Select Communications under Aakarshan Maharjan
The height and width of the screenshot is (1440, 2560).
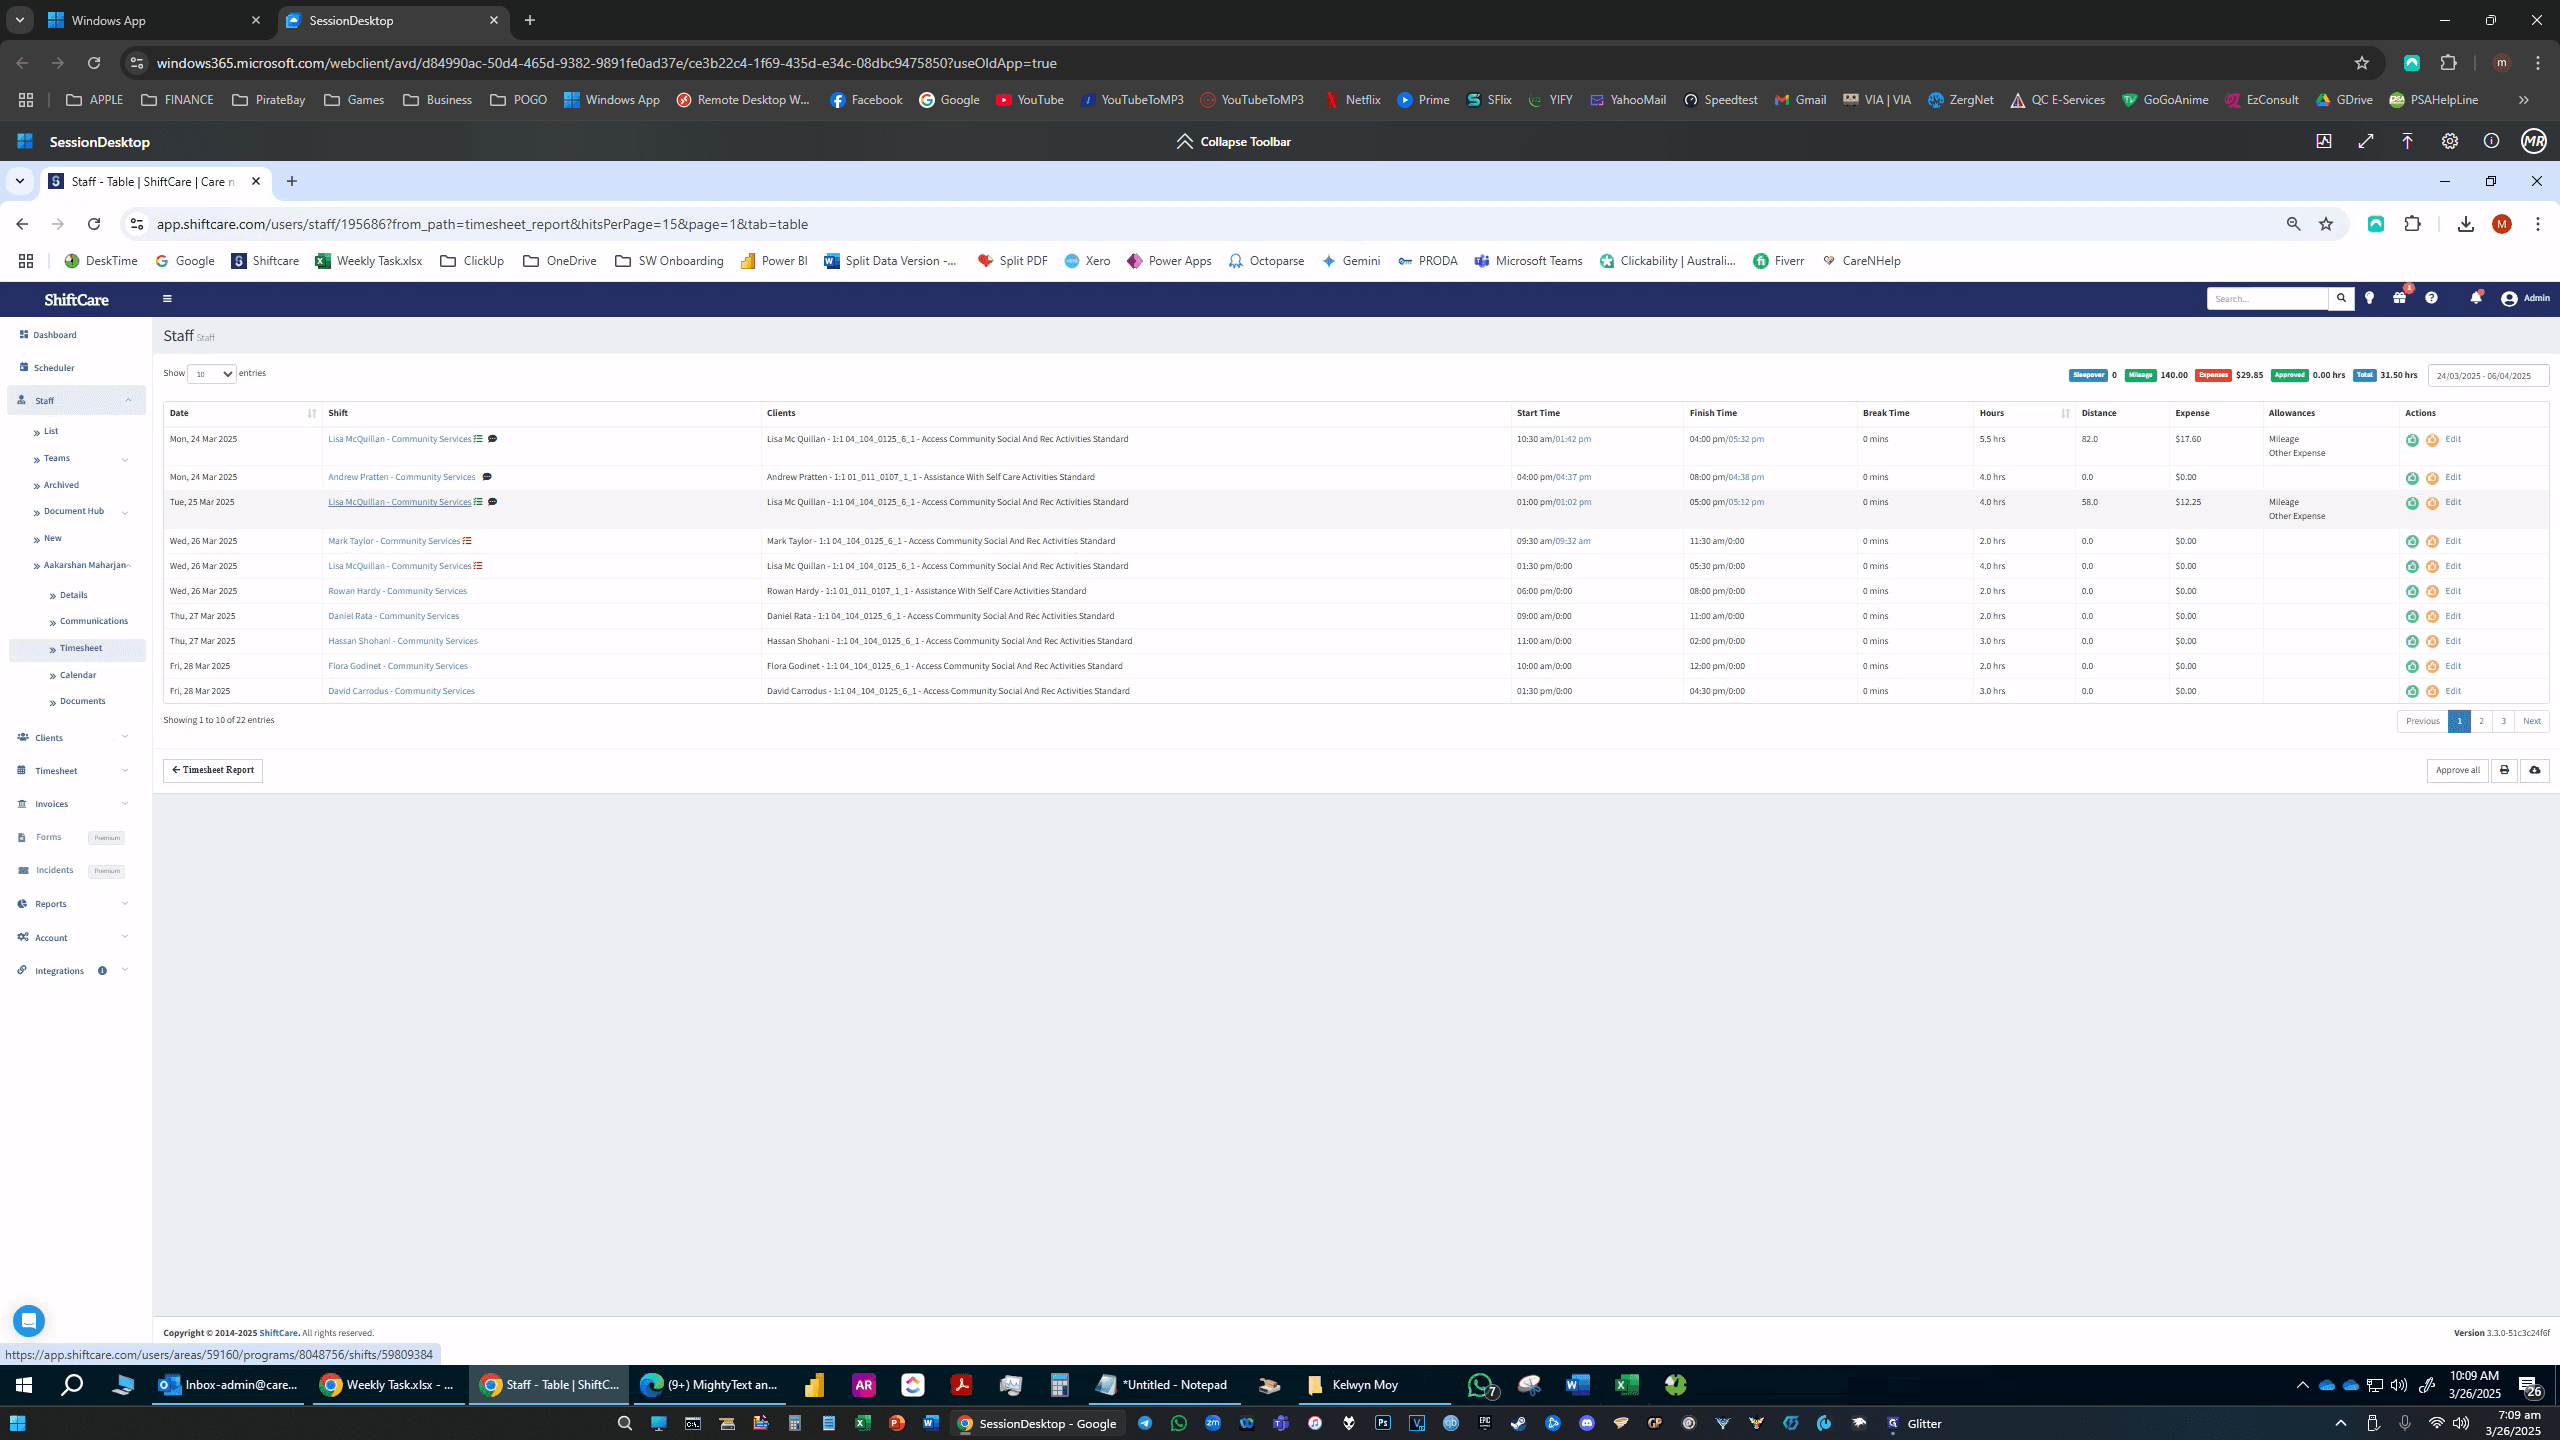[x=94, y=621]
